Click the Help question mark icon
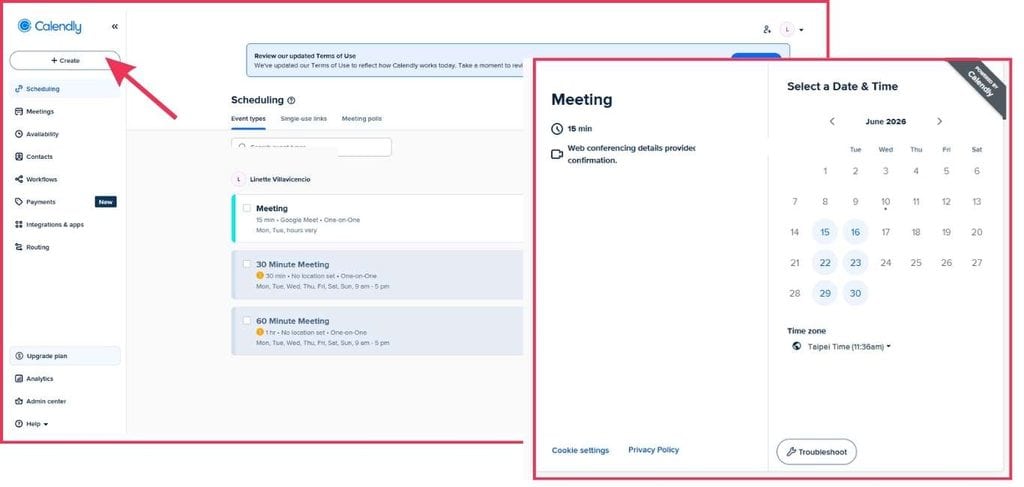Image resolution: width=1024 pixels, height=487 pixels. (19, 424)
